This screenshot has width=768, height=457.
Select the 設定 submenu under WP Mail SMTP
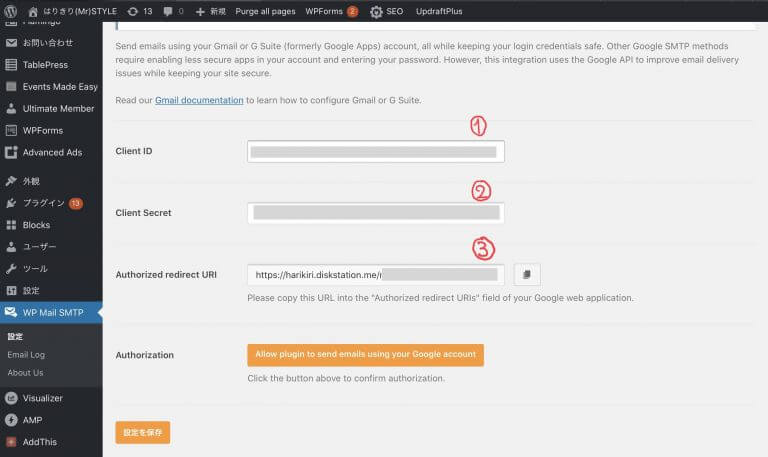click(x=15, y=337)
